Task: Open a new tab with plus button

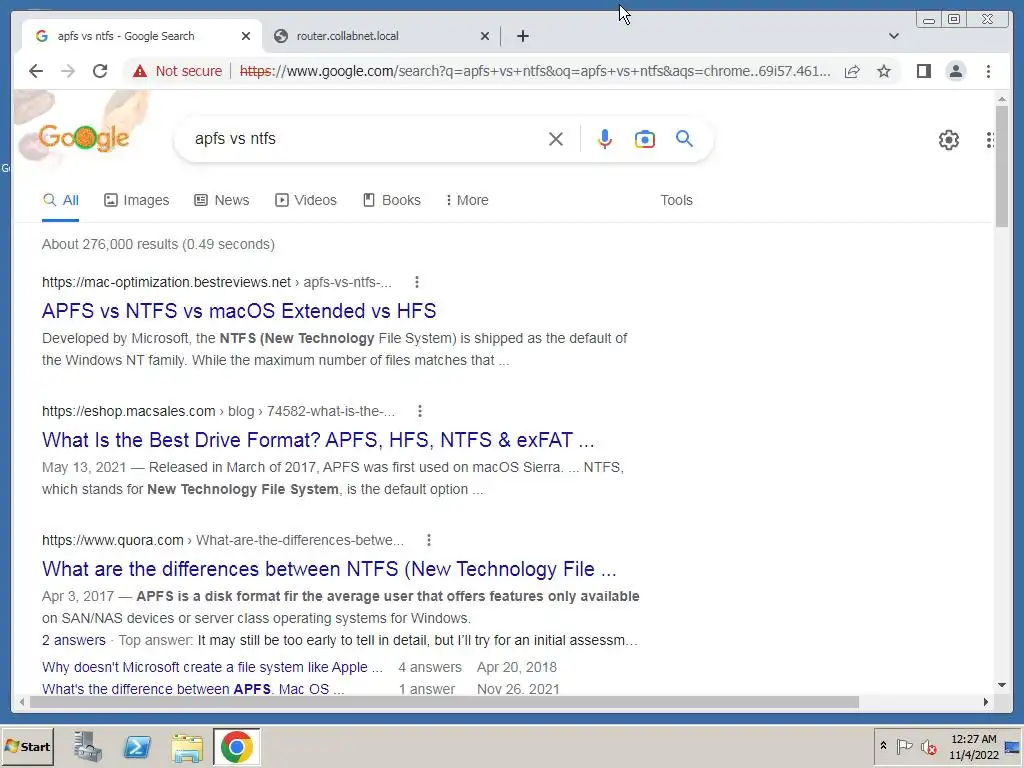Action: click(522, 36)
